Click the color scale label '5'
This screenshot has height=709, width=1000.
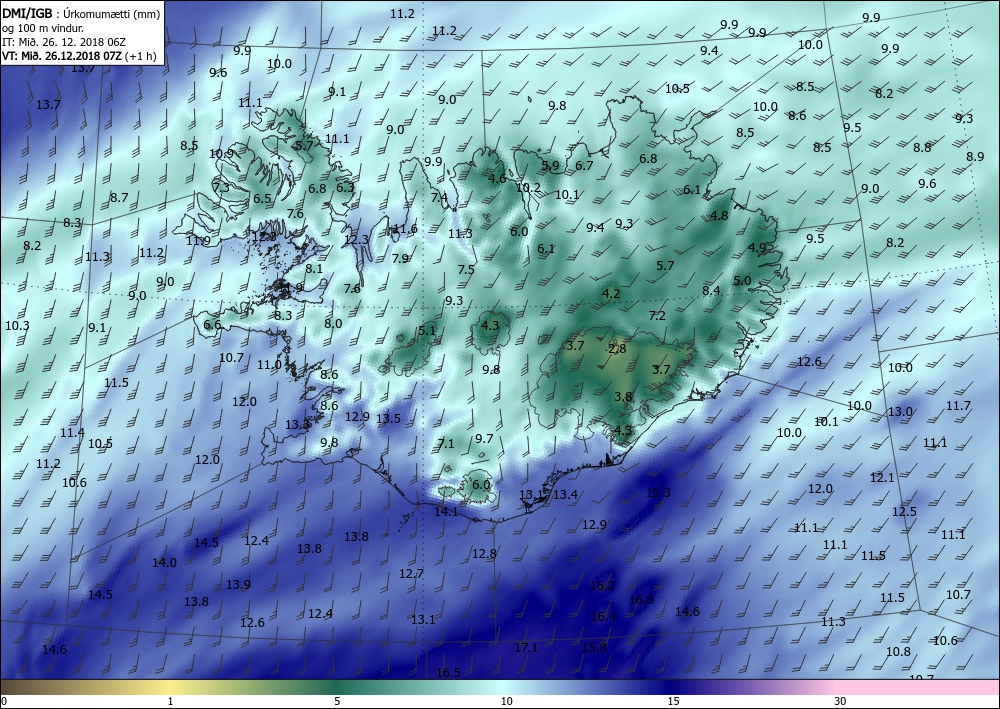coord(337,702)
